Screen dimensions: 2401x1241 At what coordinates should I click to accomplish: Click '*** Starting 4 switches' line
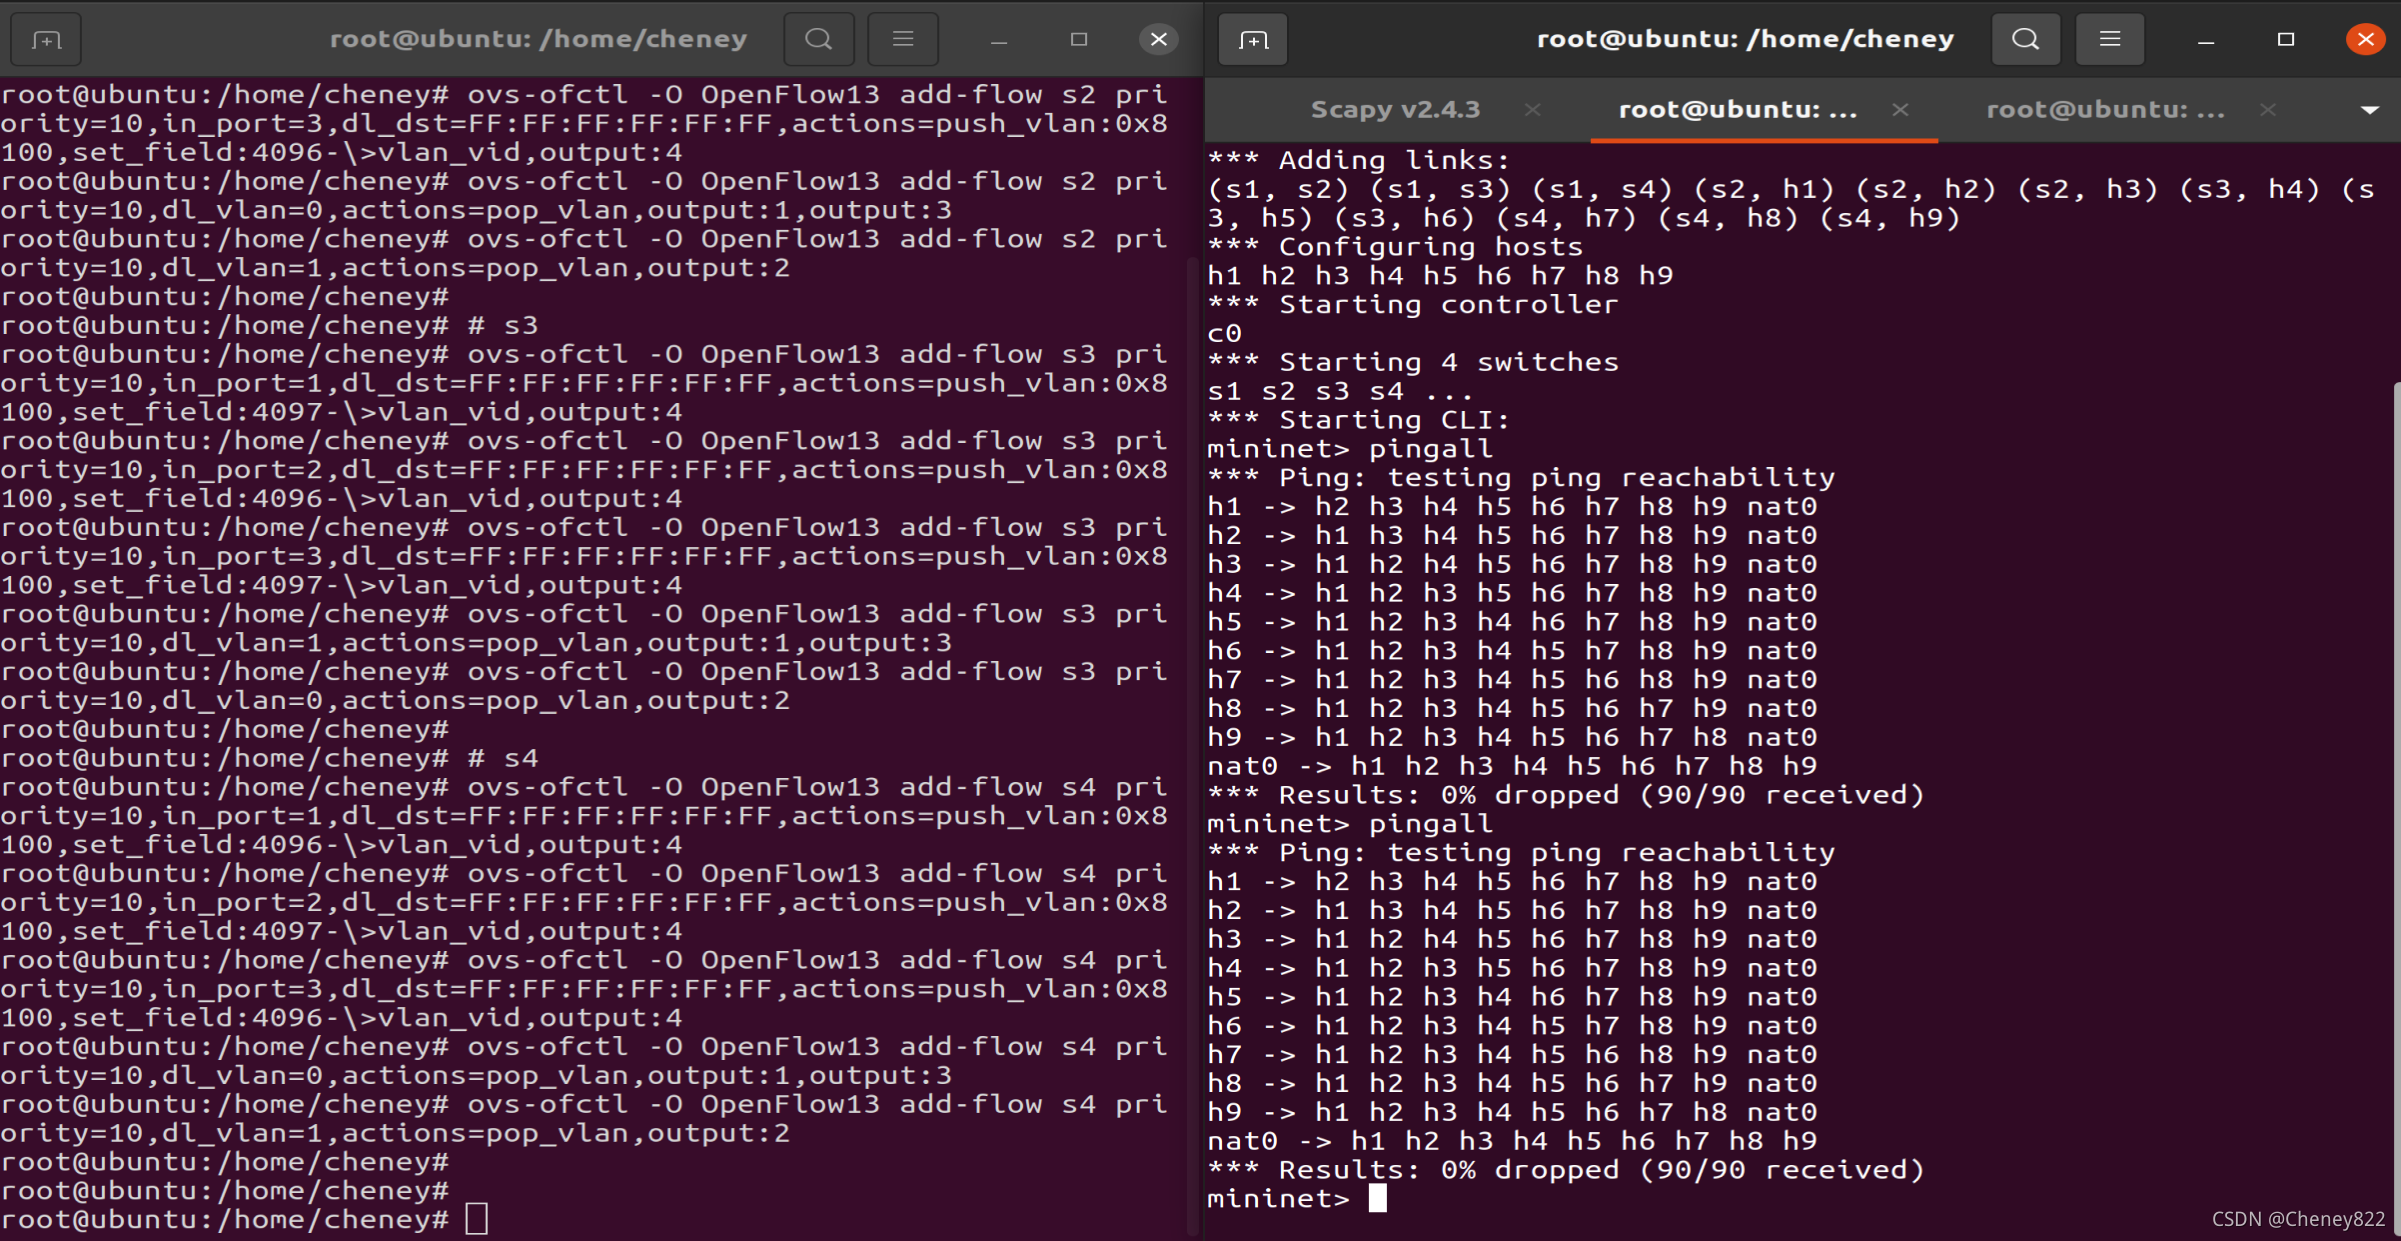pos(1412,362)
